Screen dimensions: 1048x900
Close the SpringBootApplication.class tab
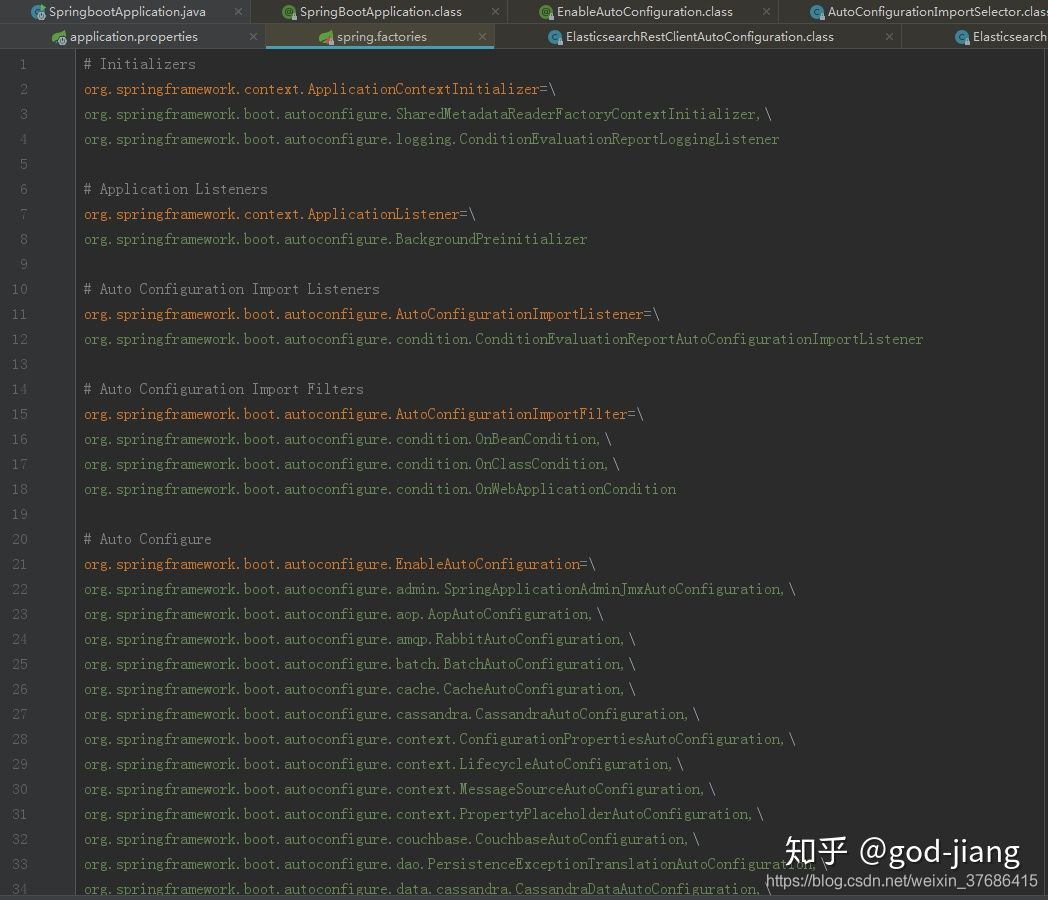(495, 11)
